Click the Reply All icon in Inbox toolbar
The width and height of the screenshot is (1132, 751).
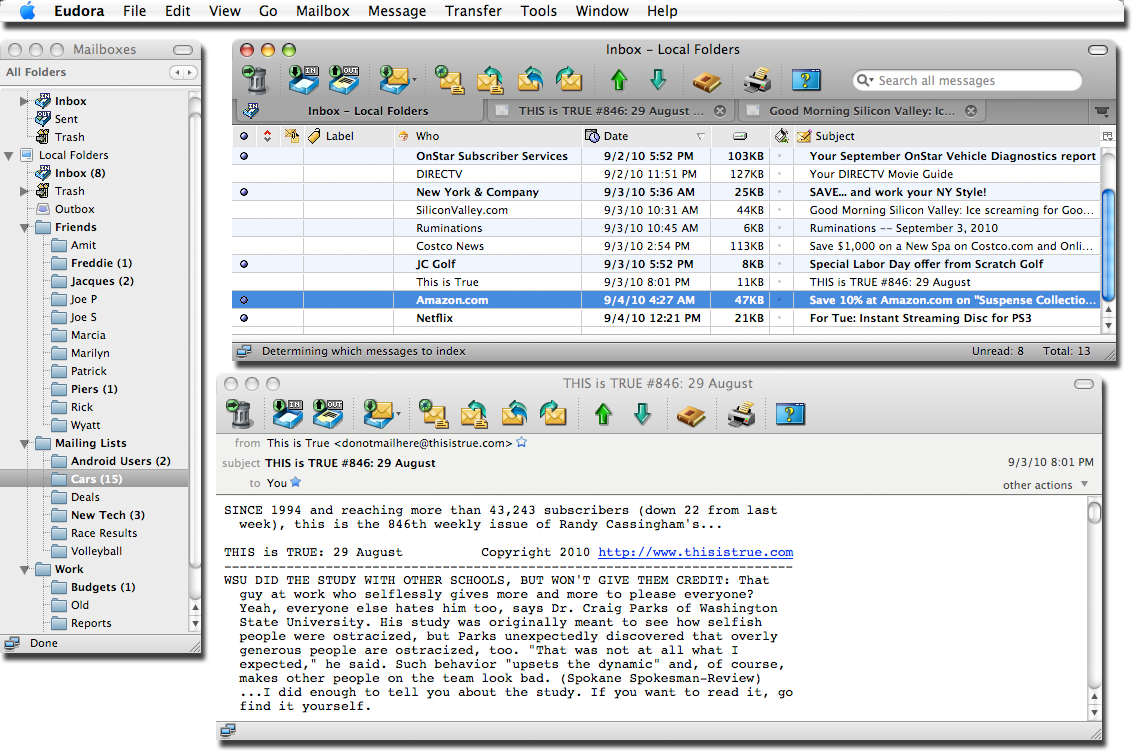pyautogui.click(x=530, y=79)
